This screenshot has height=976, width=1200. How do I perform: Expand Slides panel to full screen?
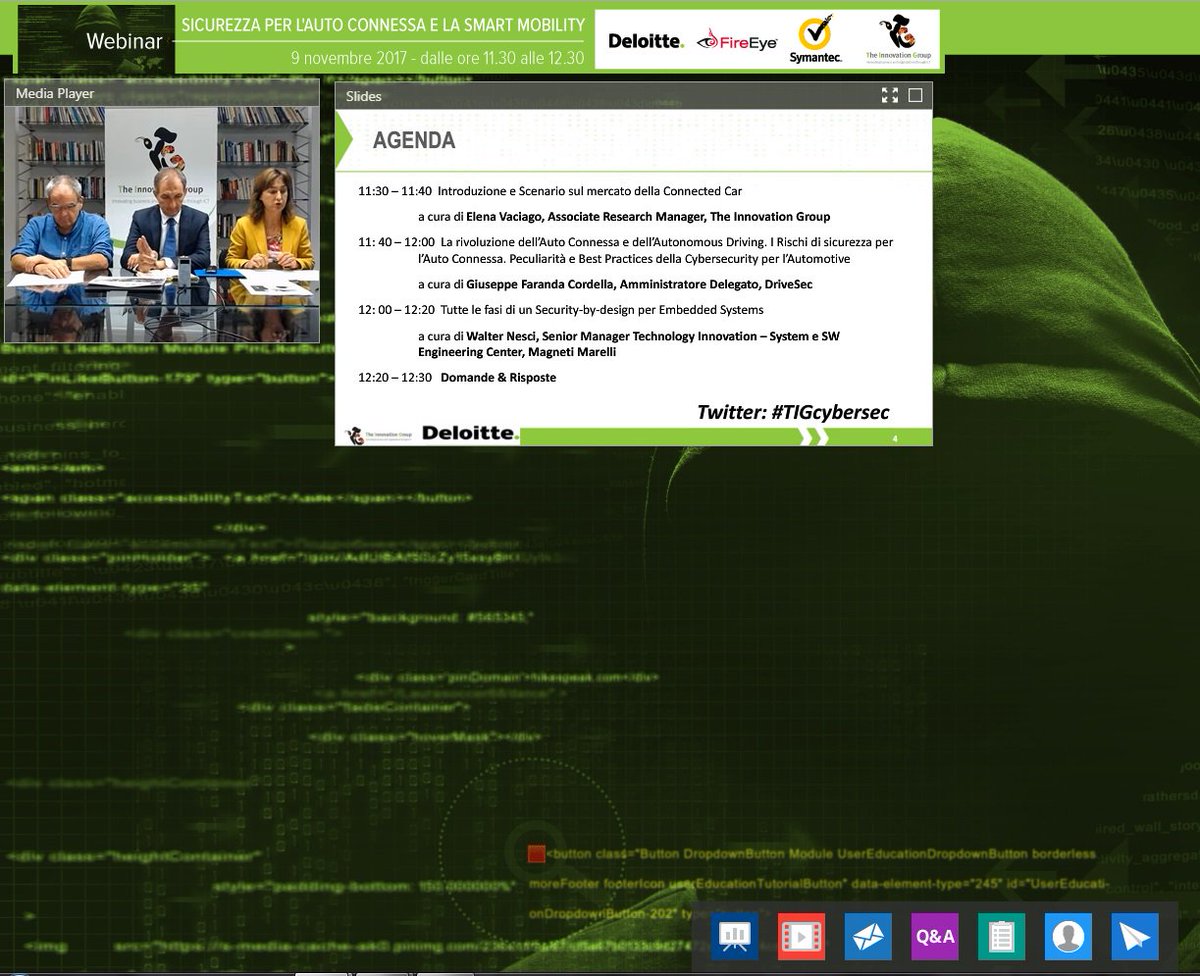click(x=889, y=96)
